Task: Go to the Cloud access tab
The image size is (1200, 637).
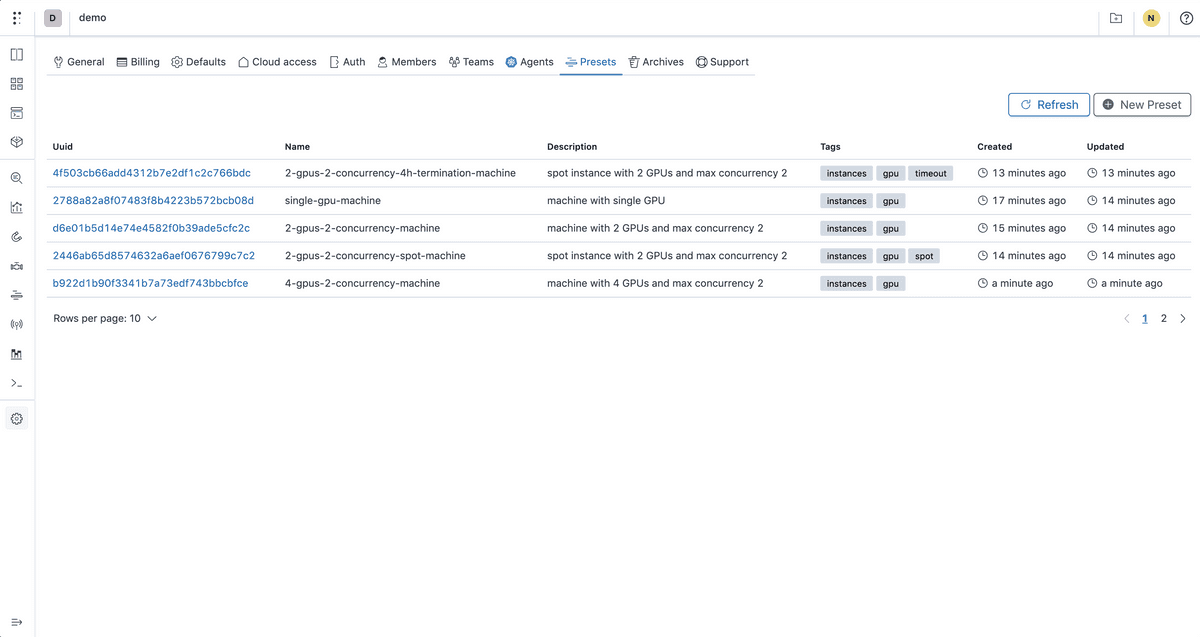Action: pyautogui.click(x=277, y=62)
